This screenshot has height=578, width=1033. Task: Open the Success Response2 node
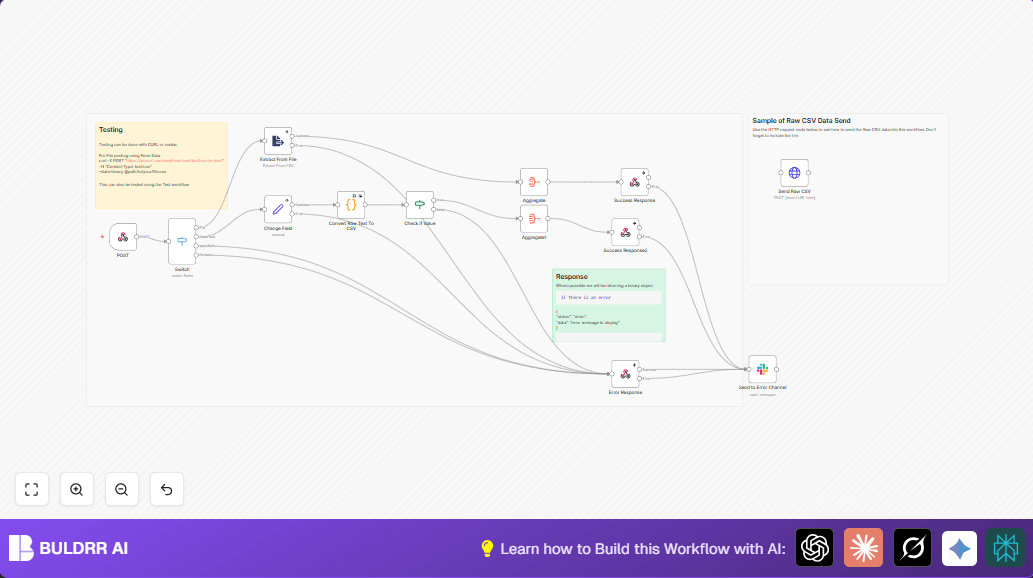click(625, 232)
